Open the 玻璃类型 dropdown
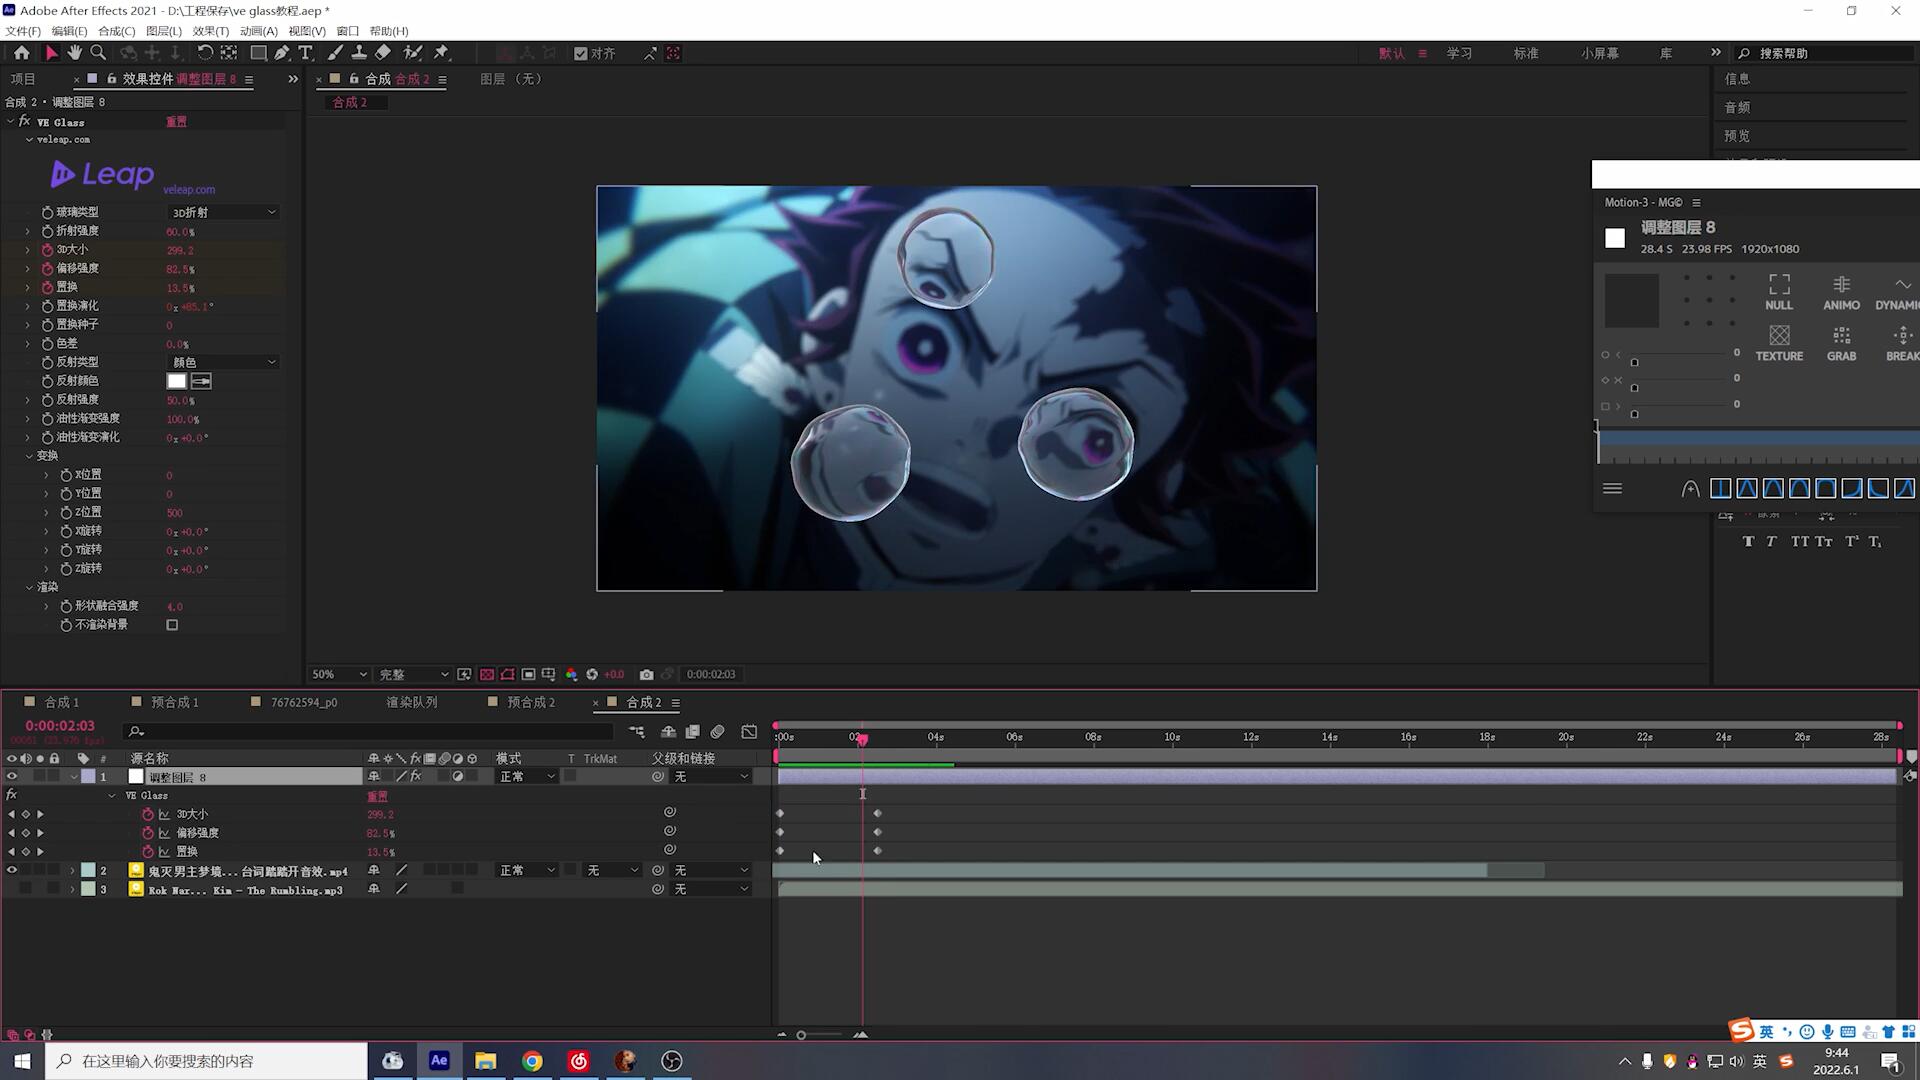This screenshot has height=1080, width=1920. pyautogui.click(x=223, y=213)
